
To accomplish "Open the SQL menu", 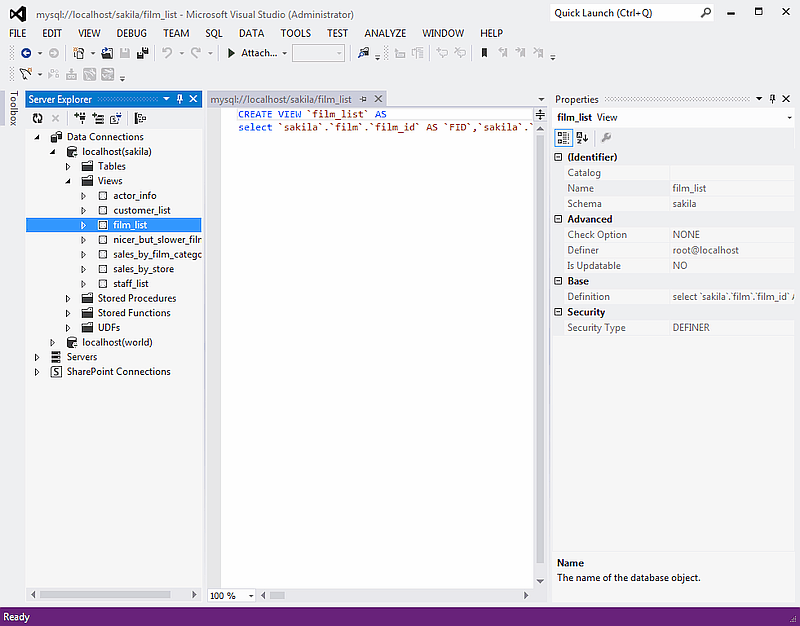I will tap(214, 33).
